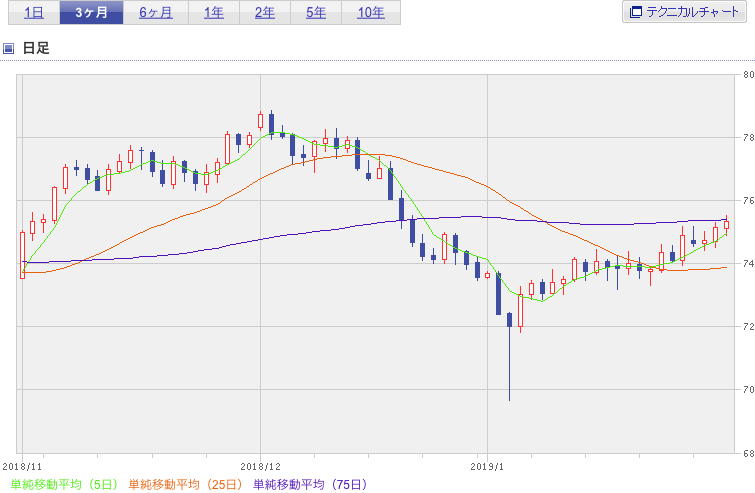The width and height of the screenshot is (755, 493).
Task: Click the 単純移動平均（75日） legend label
Action: (x=311, y=484)
